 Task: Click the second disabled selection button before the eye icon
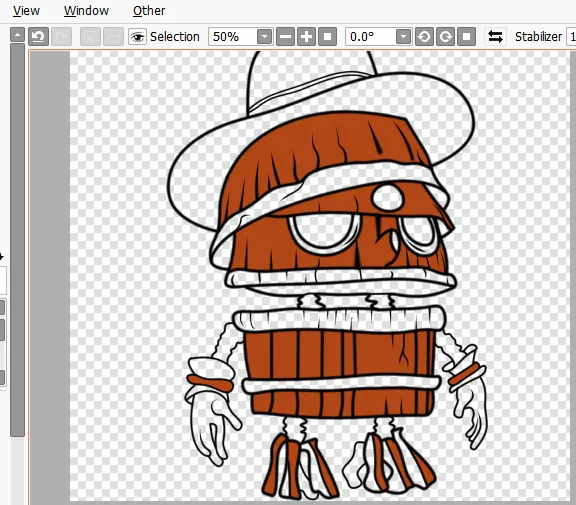click(x=113, y=37)
